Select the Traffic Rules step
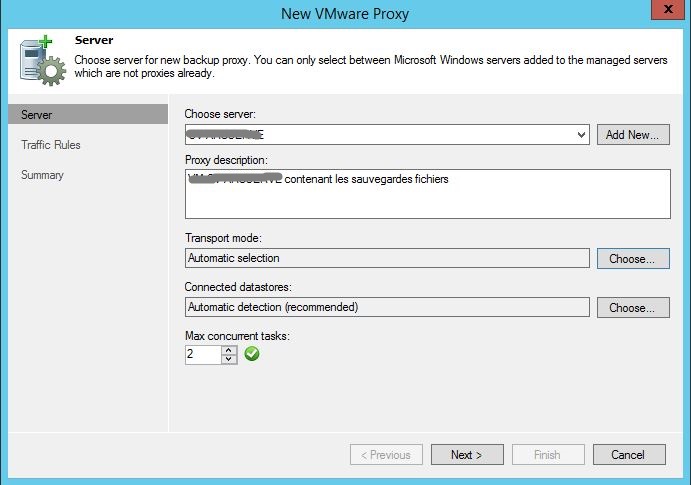 tap(51, 145)
